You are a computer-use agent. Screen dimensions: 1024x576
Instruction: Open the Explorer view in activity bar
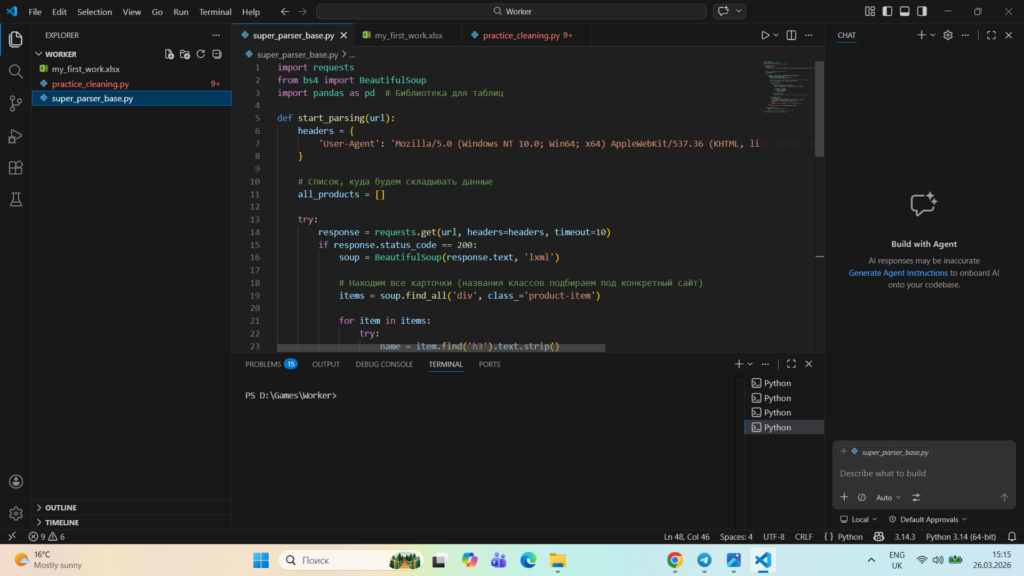tap(16, 39)
